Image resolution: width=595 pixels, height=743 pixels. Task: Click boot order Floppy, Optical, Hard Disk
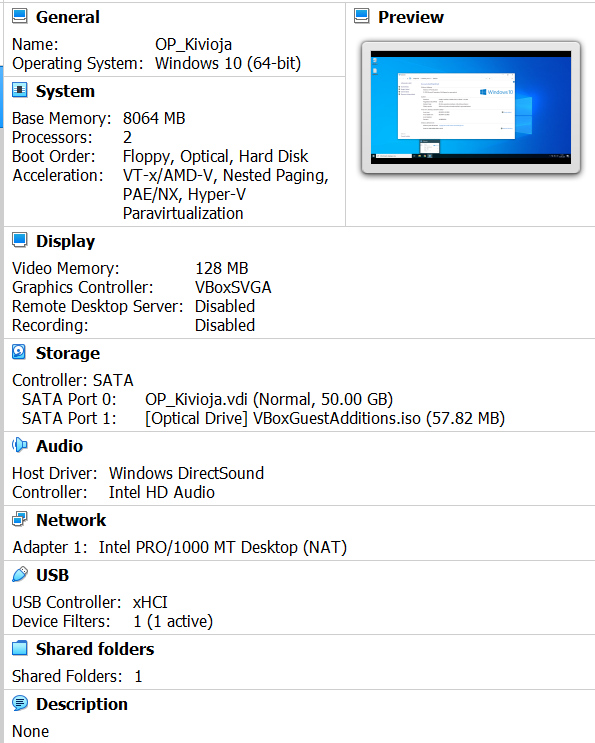pos(216,156)
